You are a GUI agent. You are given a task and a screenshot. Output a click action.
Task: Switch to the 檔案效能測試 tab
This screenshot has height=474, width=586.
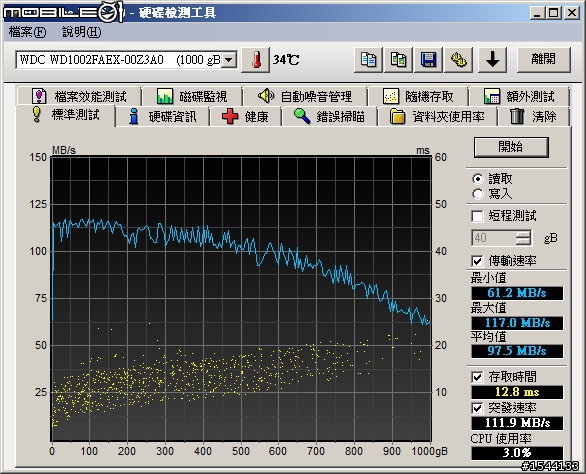coord(79,96)
